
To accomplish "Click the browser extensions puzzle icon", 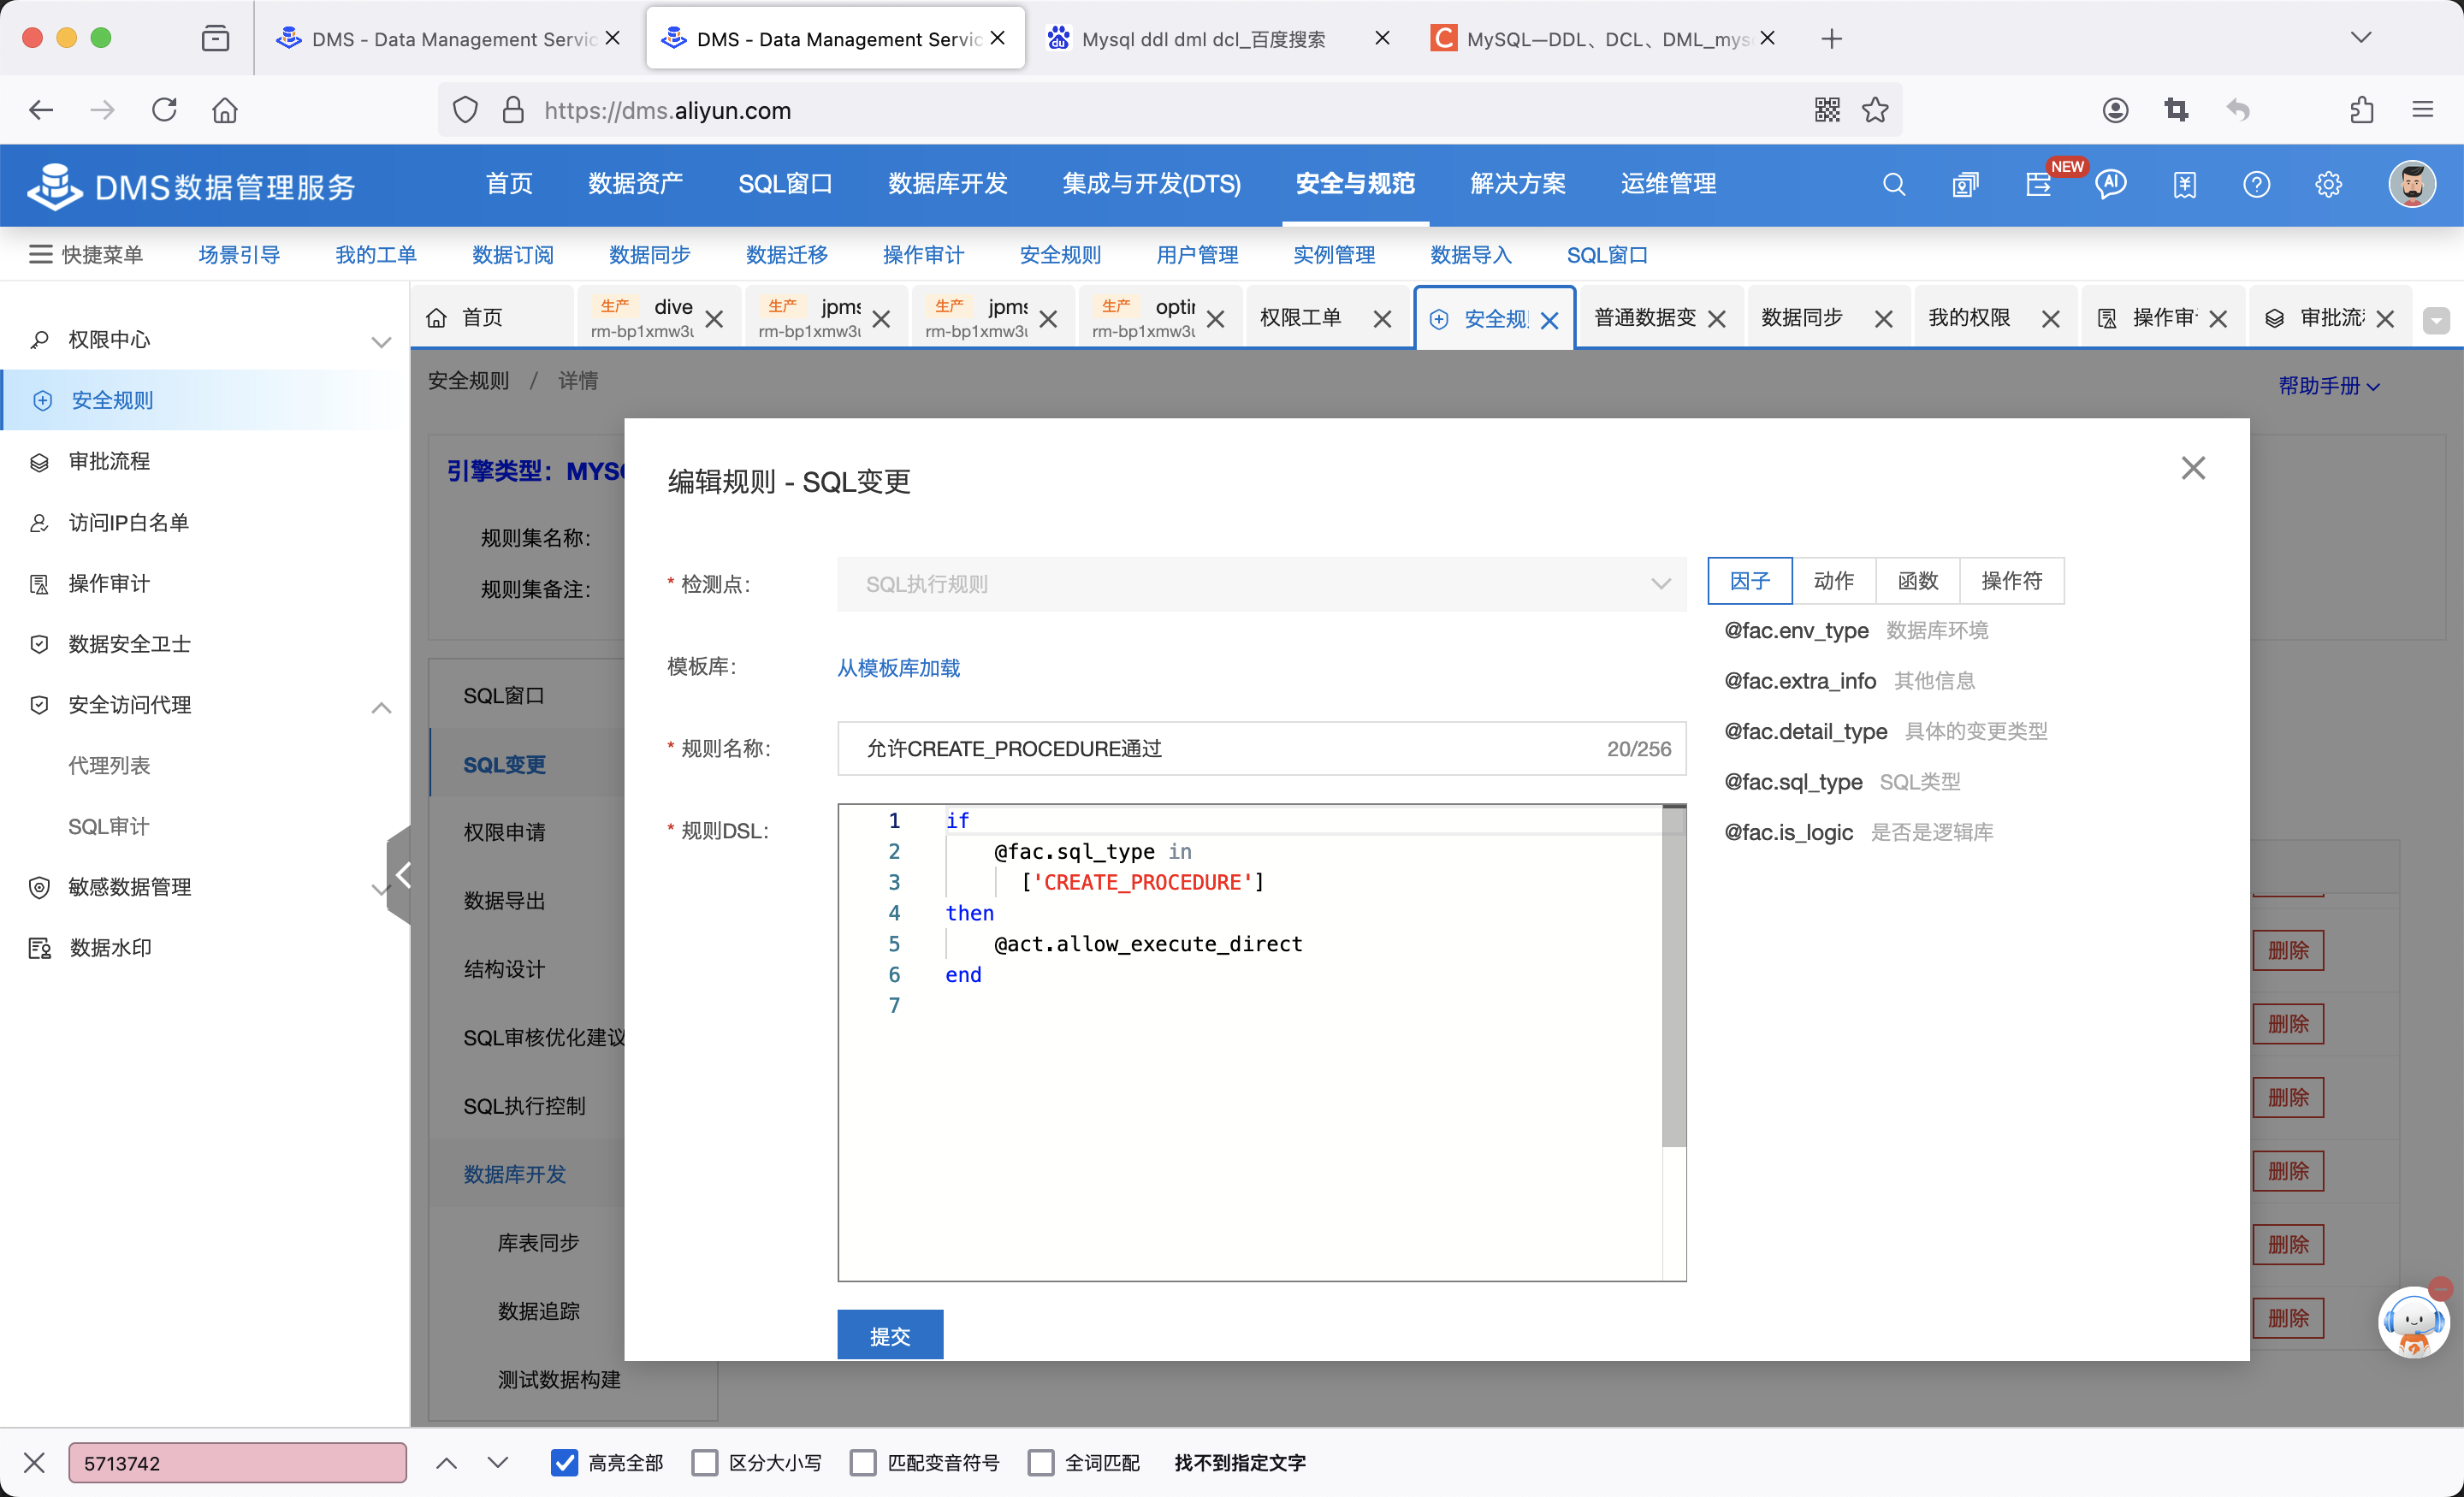I will coord(2361,110).
